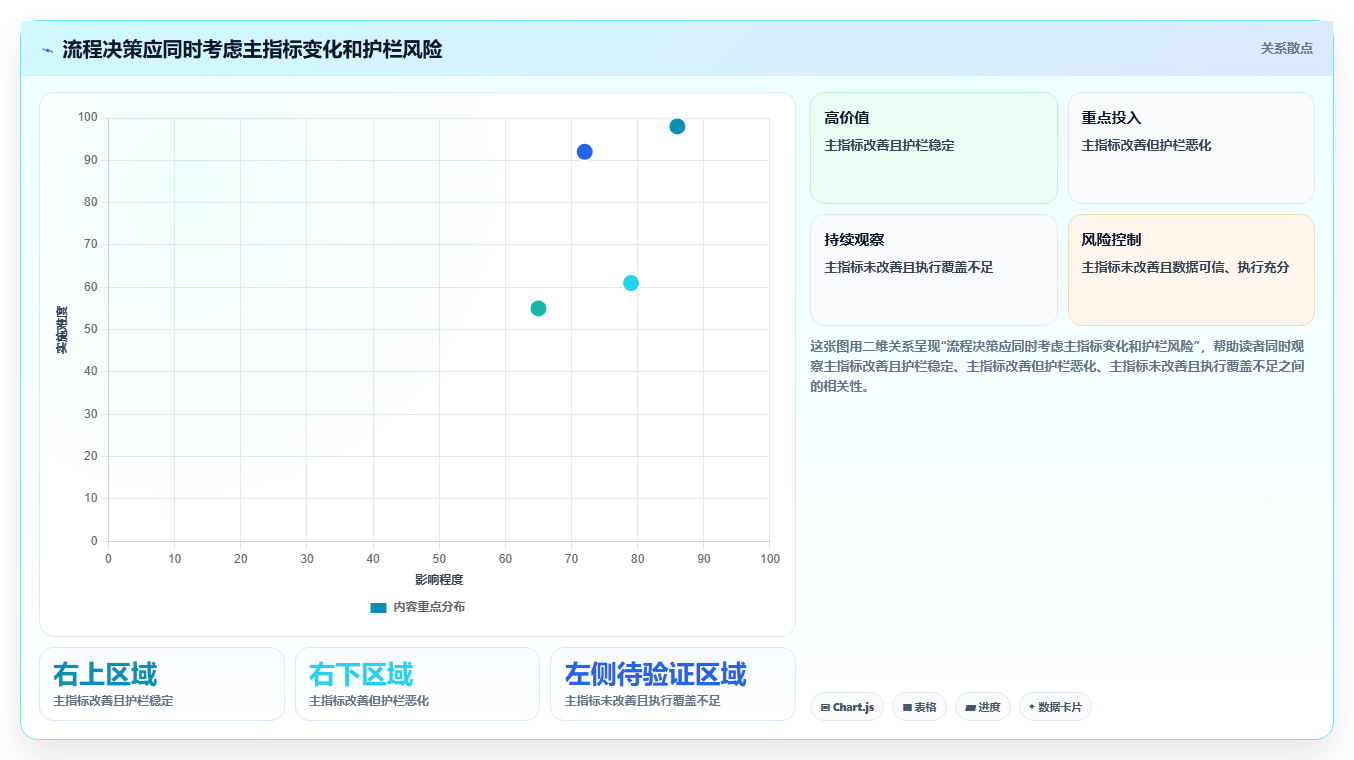Open the 高价值 quadrant card
The image size is (1354, 760).
(x=933, y=148)
